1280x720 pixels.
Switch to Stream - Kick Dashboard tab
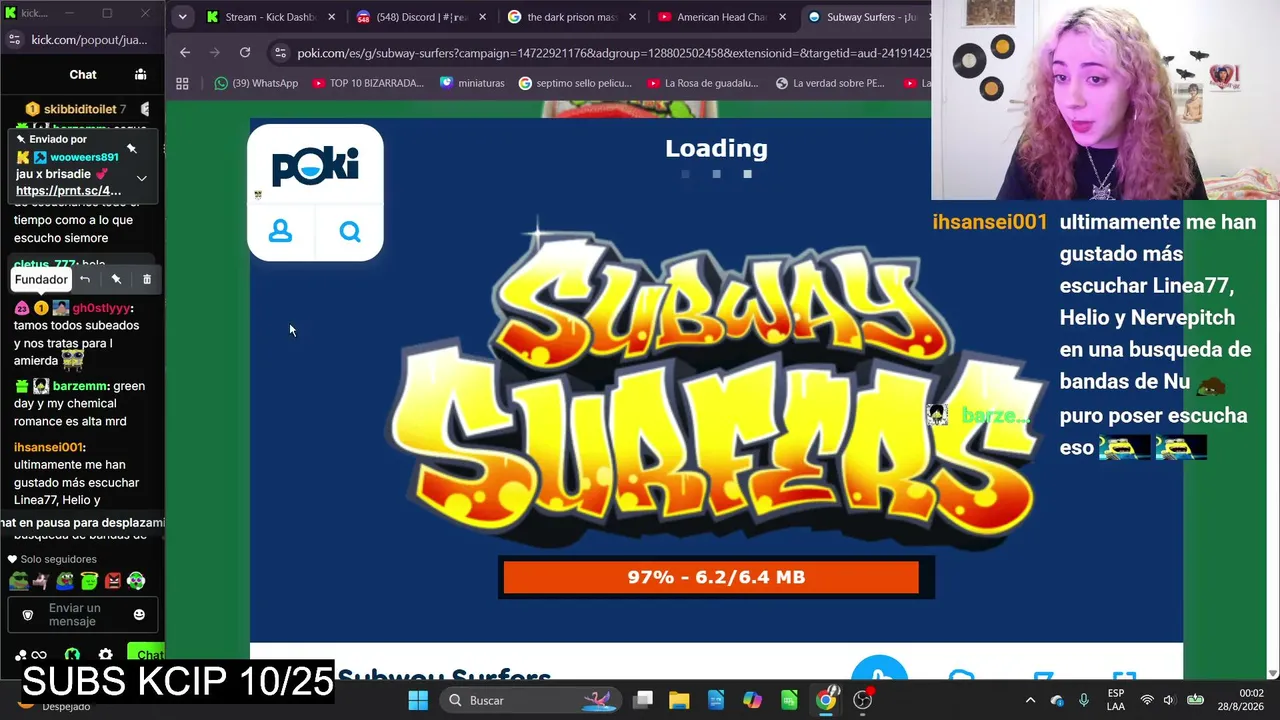271,17
